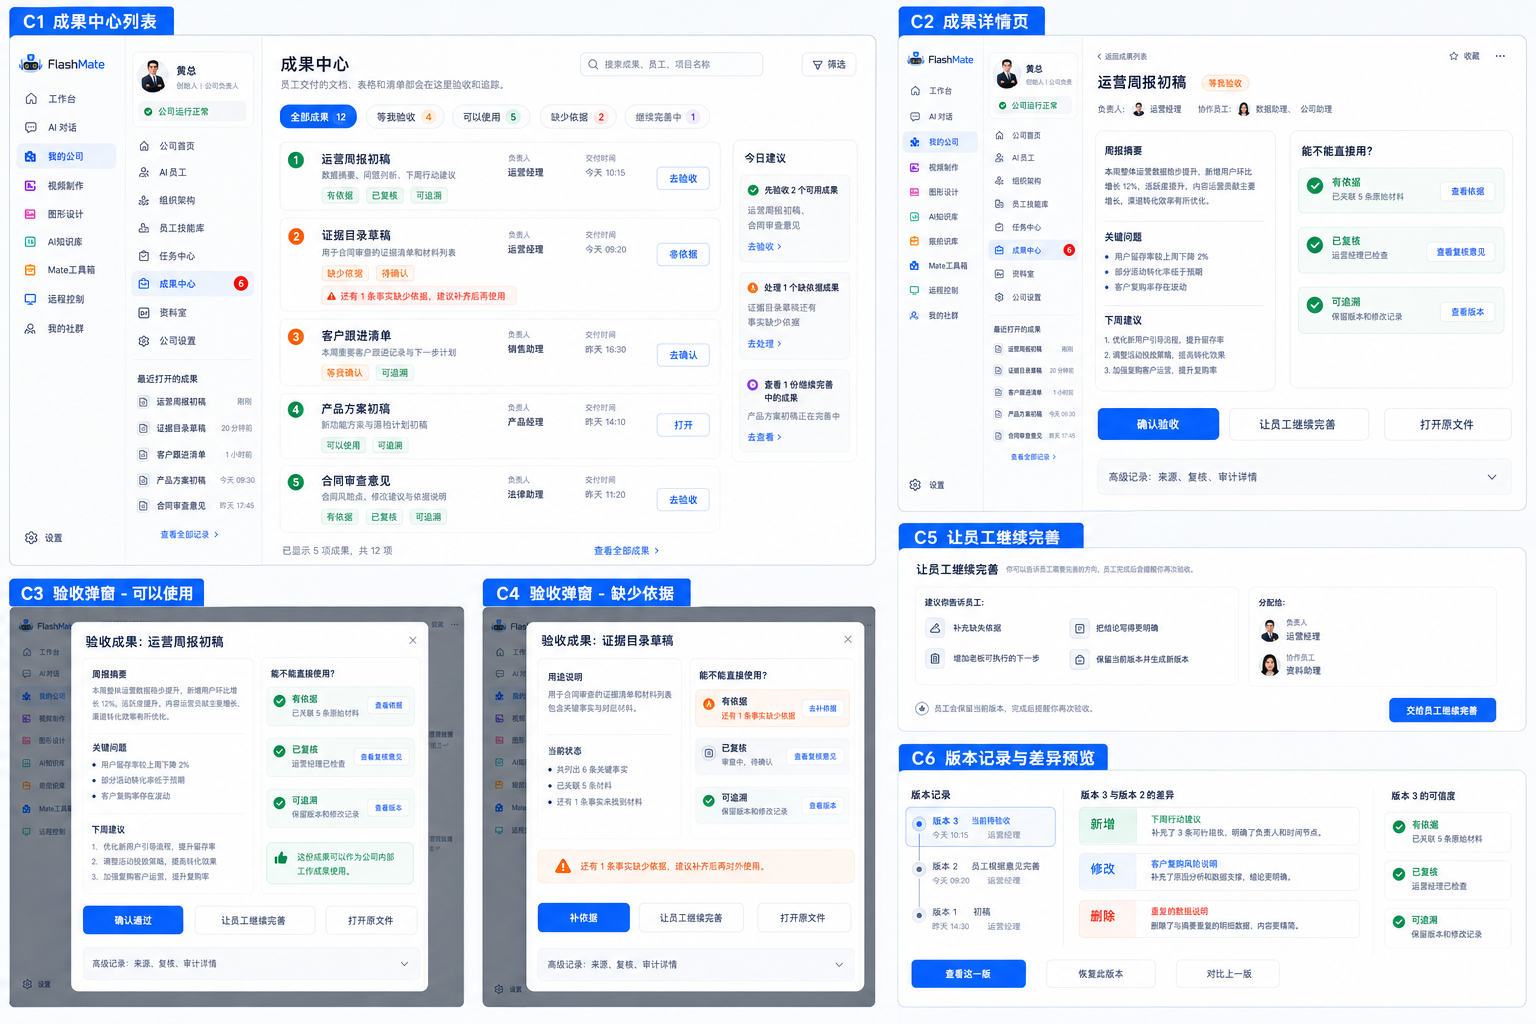Open recent item 产品方案初稿 in C1 sidebar
The height and width of the screenshot is (1024, 1536).
pyautogui.click(x=195, y=480)
